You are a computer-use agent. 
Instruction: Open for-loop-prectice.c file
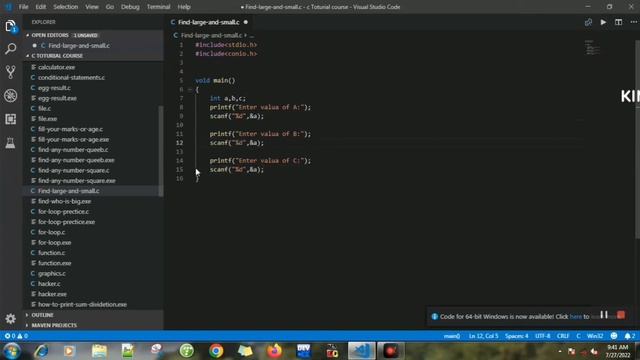point(63,211)
